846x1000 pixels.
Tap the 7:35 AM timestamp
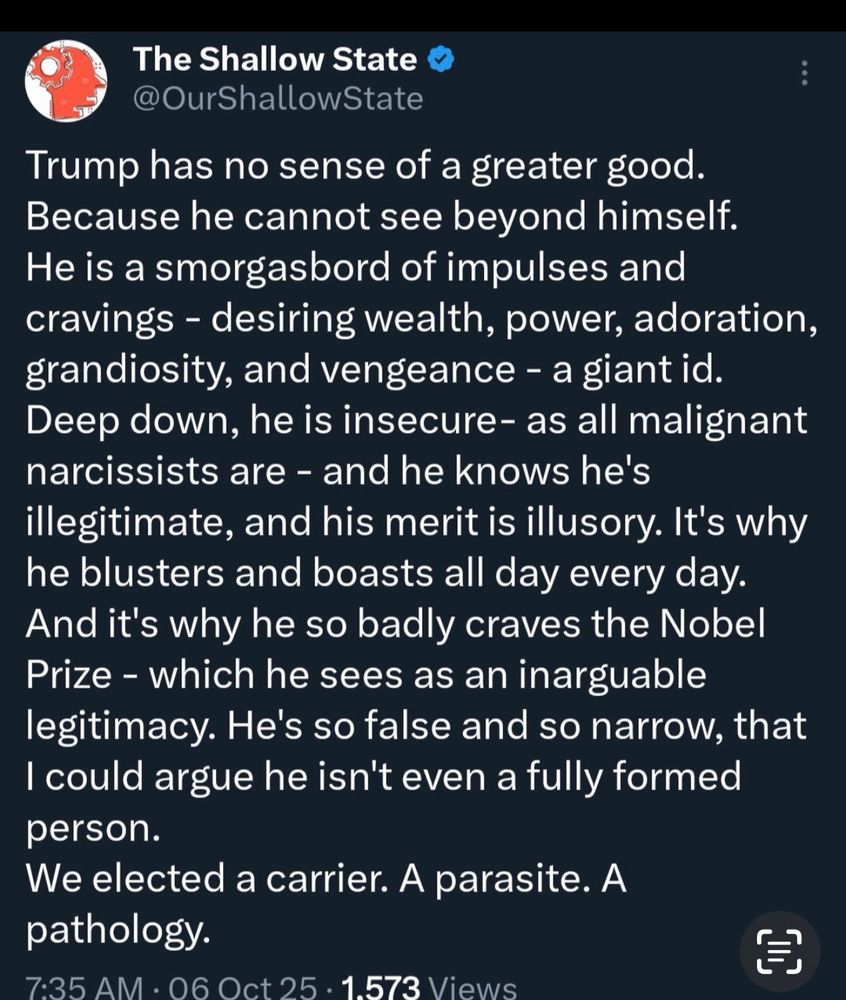pyautogui.click(x=84, y=987)
